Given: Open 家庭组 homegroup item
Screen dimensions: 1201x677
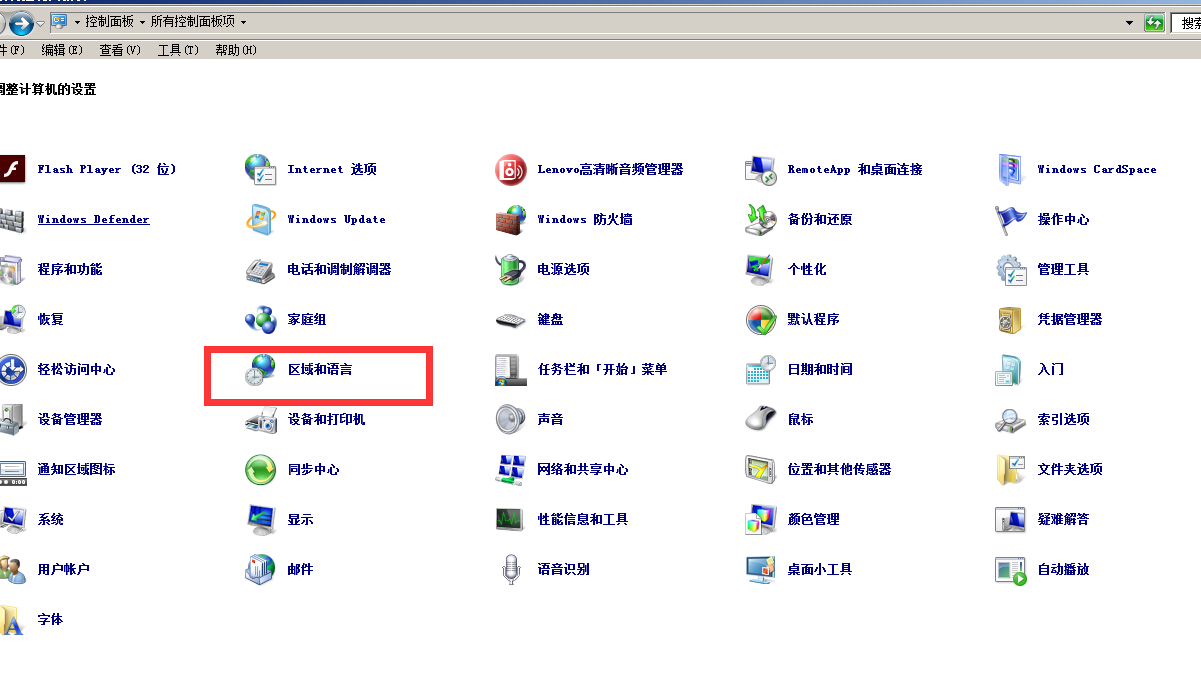Looking at the screenshot, I should coord(286,319).
